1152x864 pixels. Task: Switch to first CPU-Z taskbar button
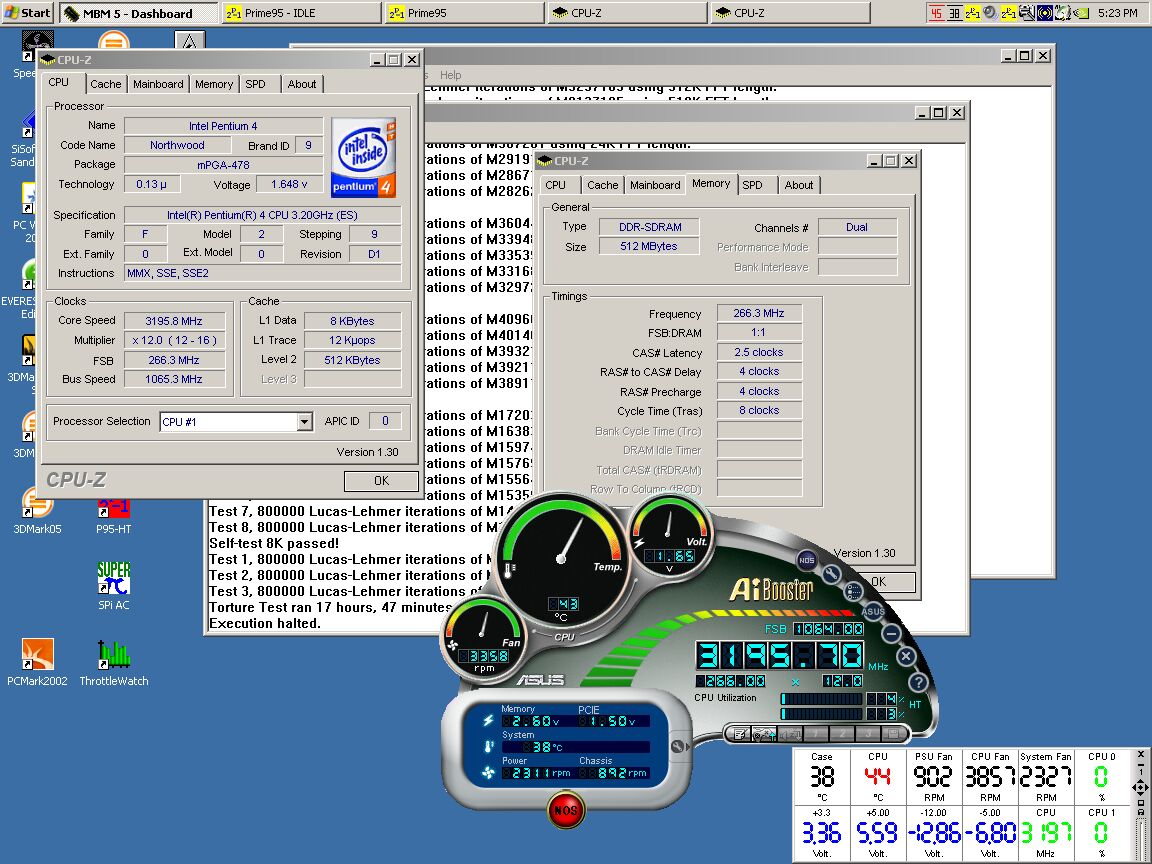(627, 13)
